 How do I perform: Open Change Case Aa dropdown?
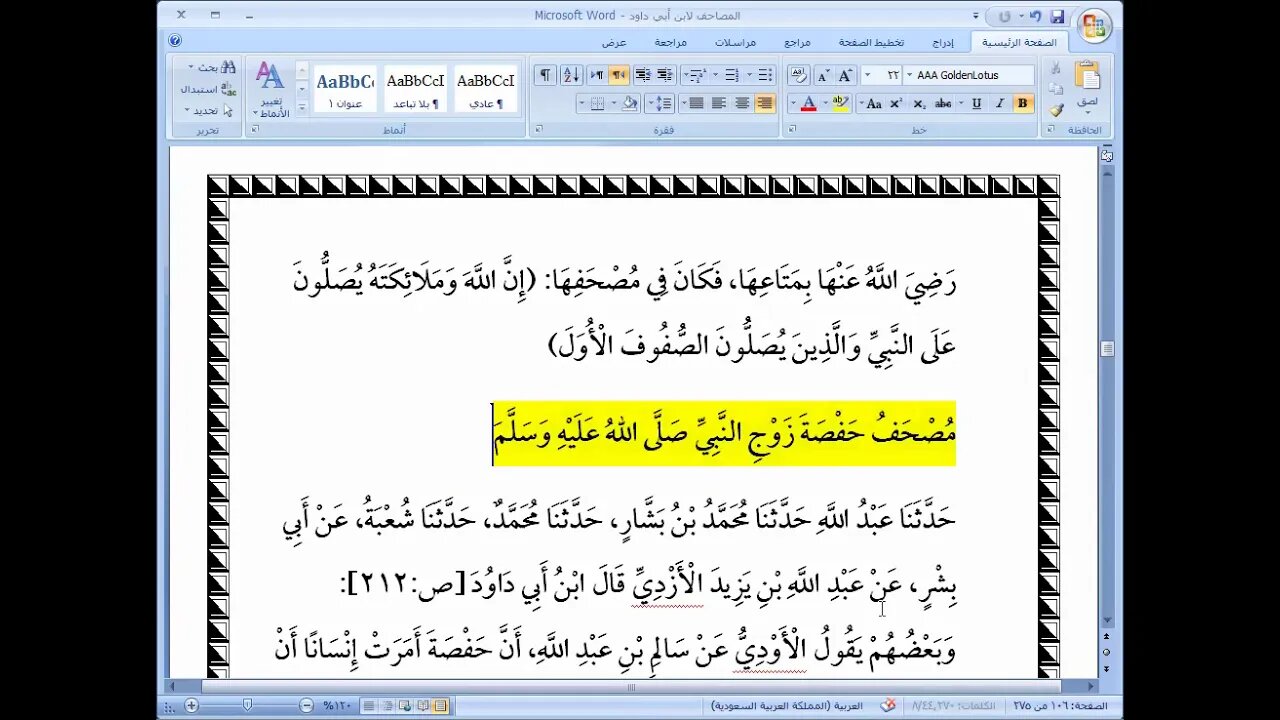(x=873, y=103)
